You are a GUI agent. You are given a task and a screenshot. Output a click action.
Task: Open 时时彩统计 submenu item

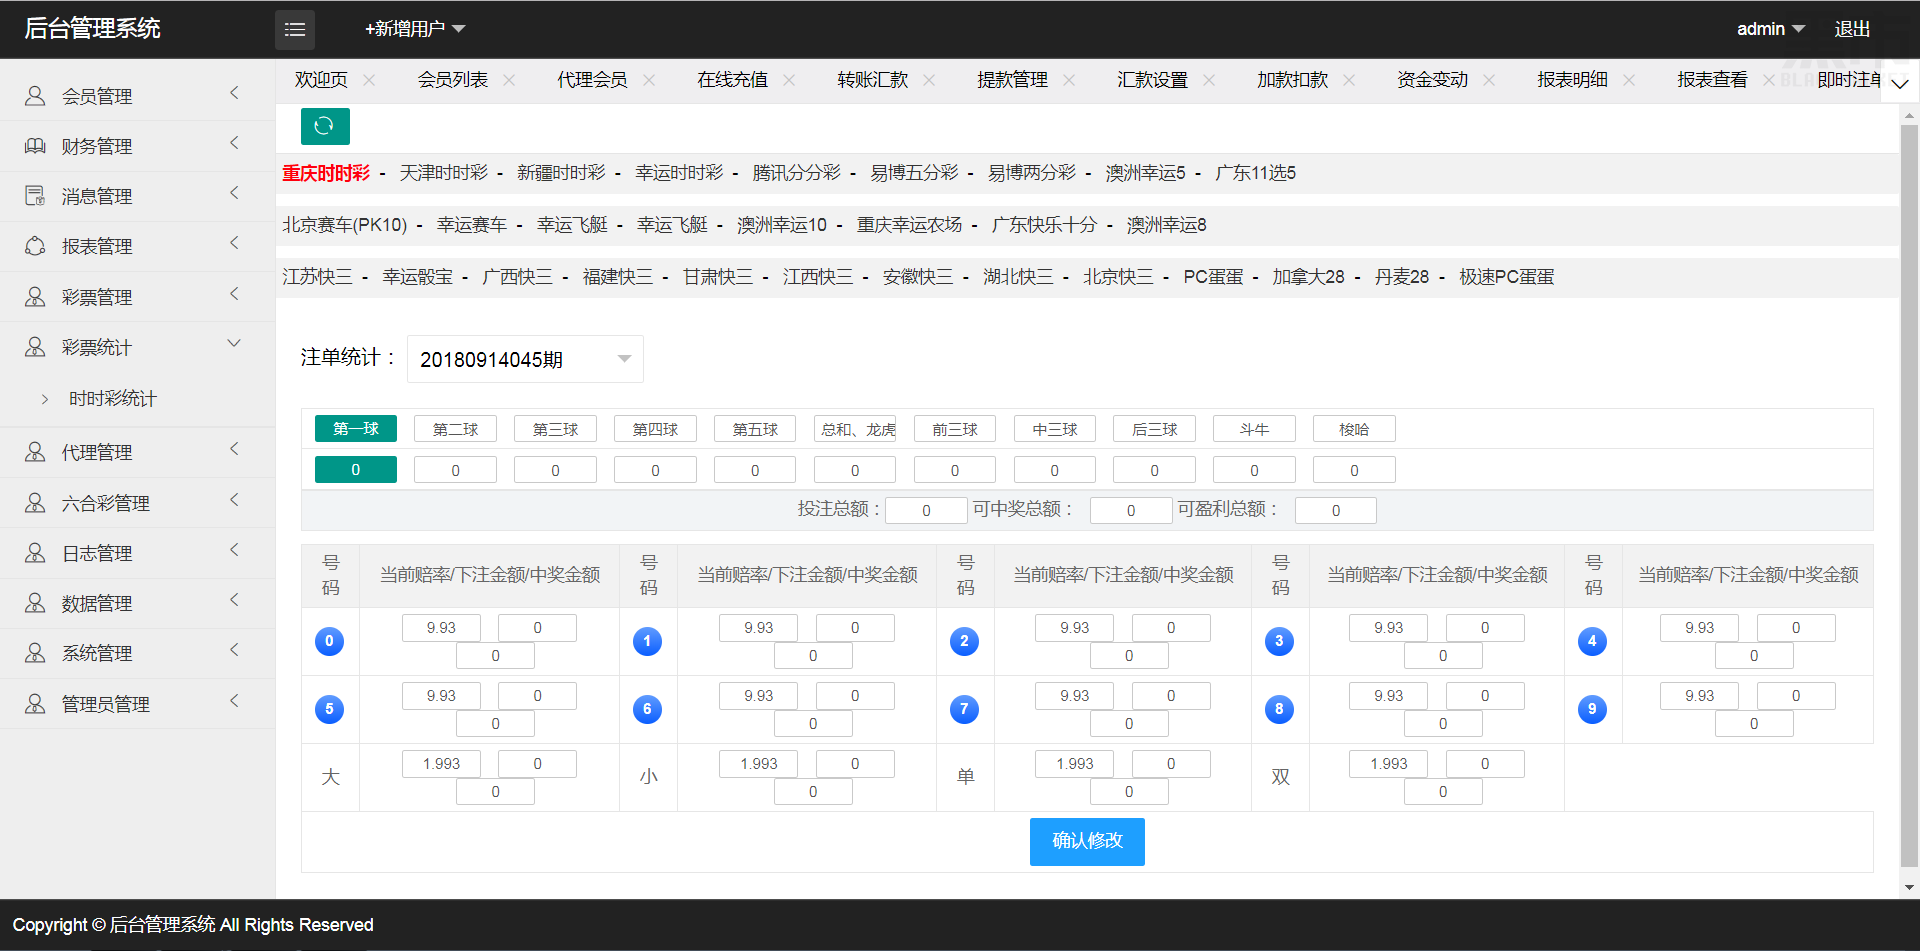coord(113,398)
